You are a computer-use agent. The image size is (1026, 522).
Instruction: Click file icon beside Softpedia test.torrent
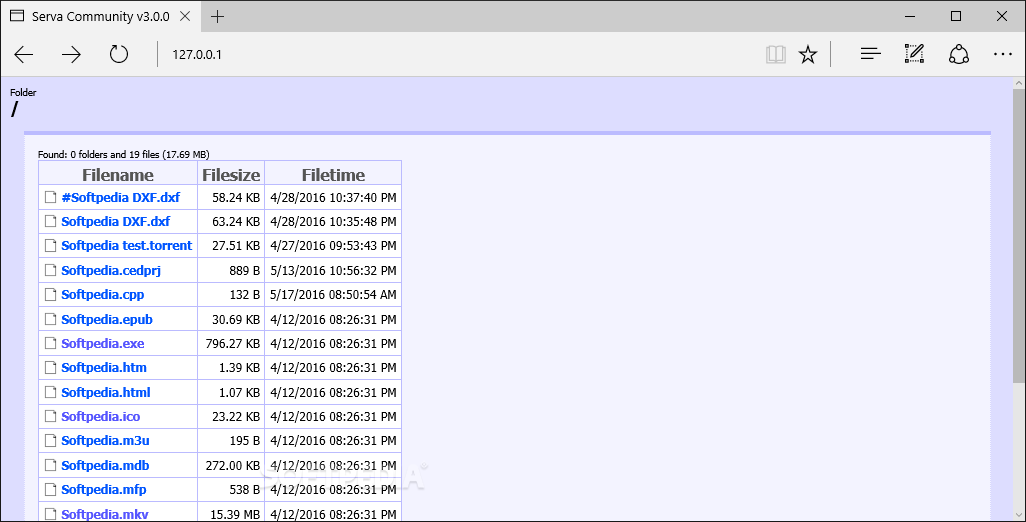[50, 245]
